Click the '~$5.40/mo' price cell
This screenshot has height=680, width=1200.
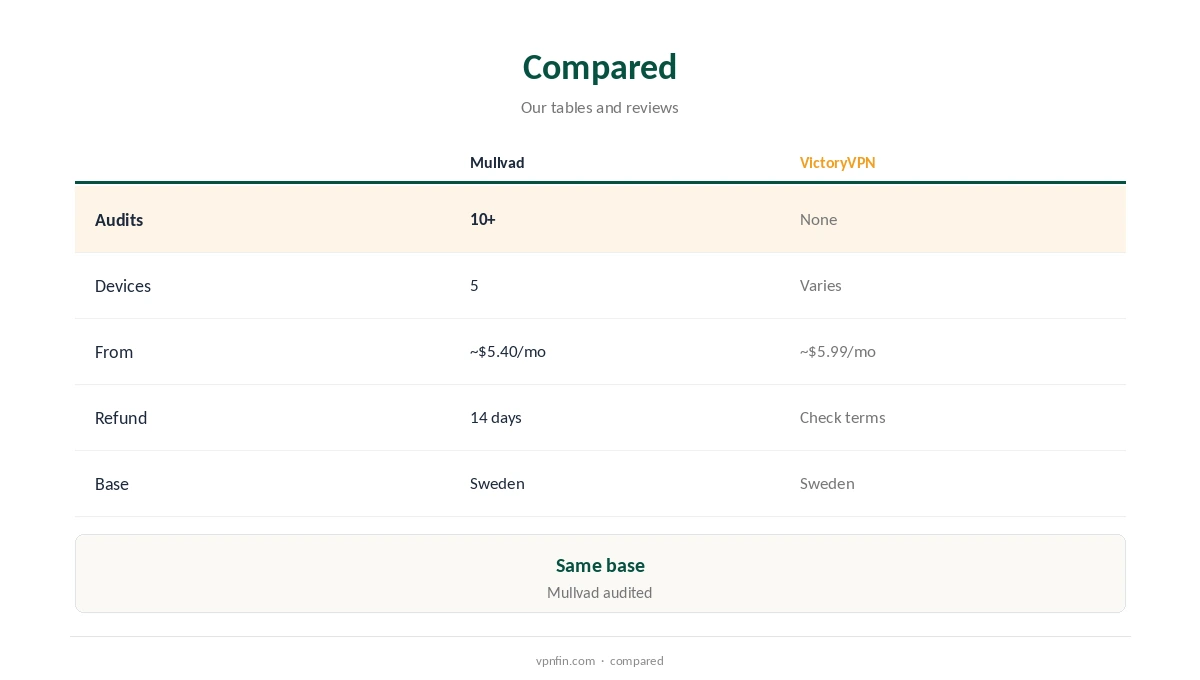tap(508, 351)
